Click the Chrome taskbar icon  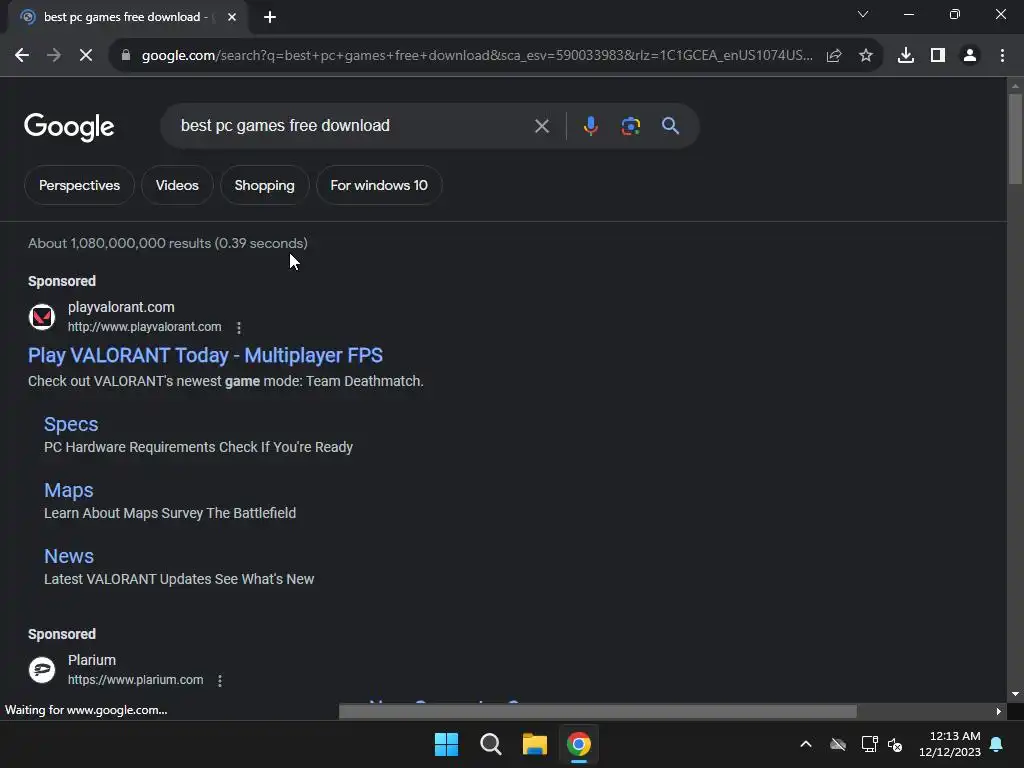point(579,744)
